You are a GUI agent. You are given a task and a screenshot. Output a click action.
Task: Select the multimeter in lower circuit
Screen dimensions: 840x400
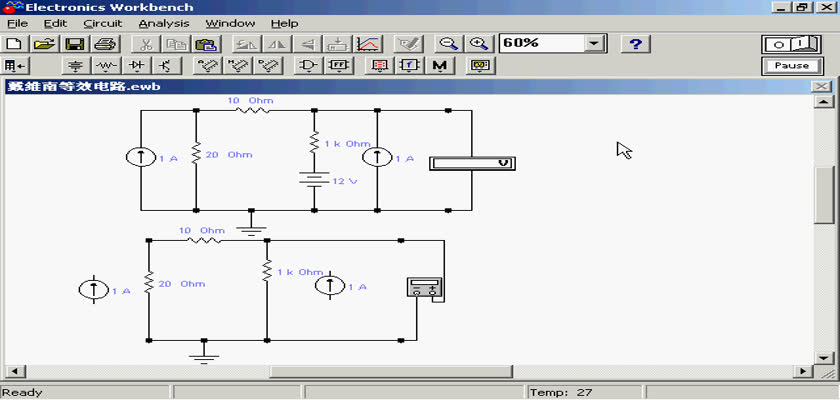(425, 287)
